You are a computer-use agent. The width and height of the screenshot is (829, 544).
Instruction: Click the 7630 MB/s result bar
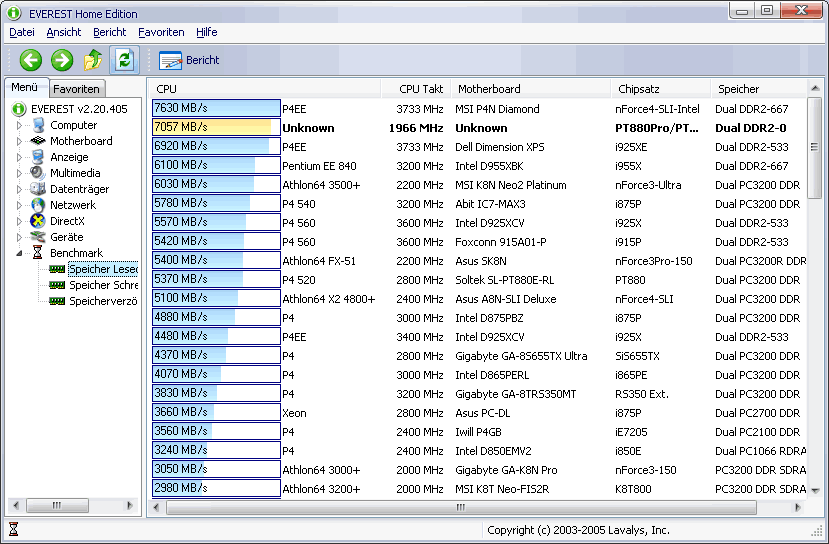[216, 108]
